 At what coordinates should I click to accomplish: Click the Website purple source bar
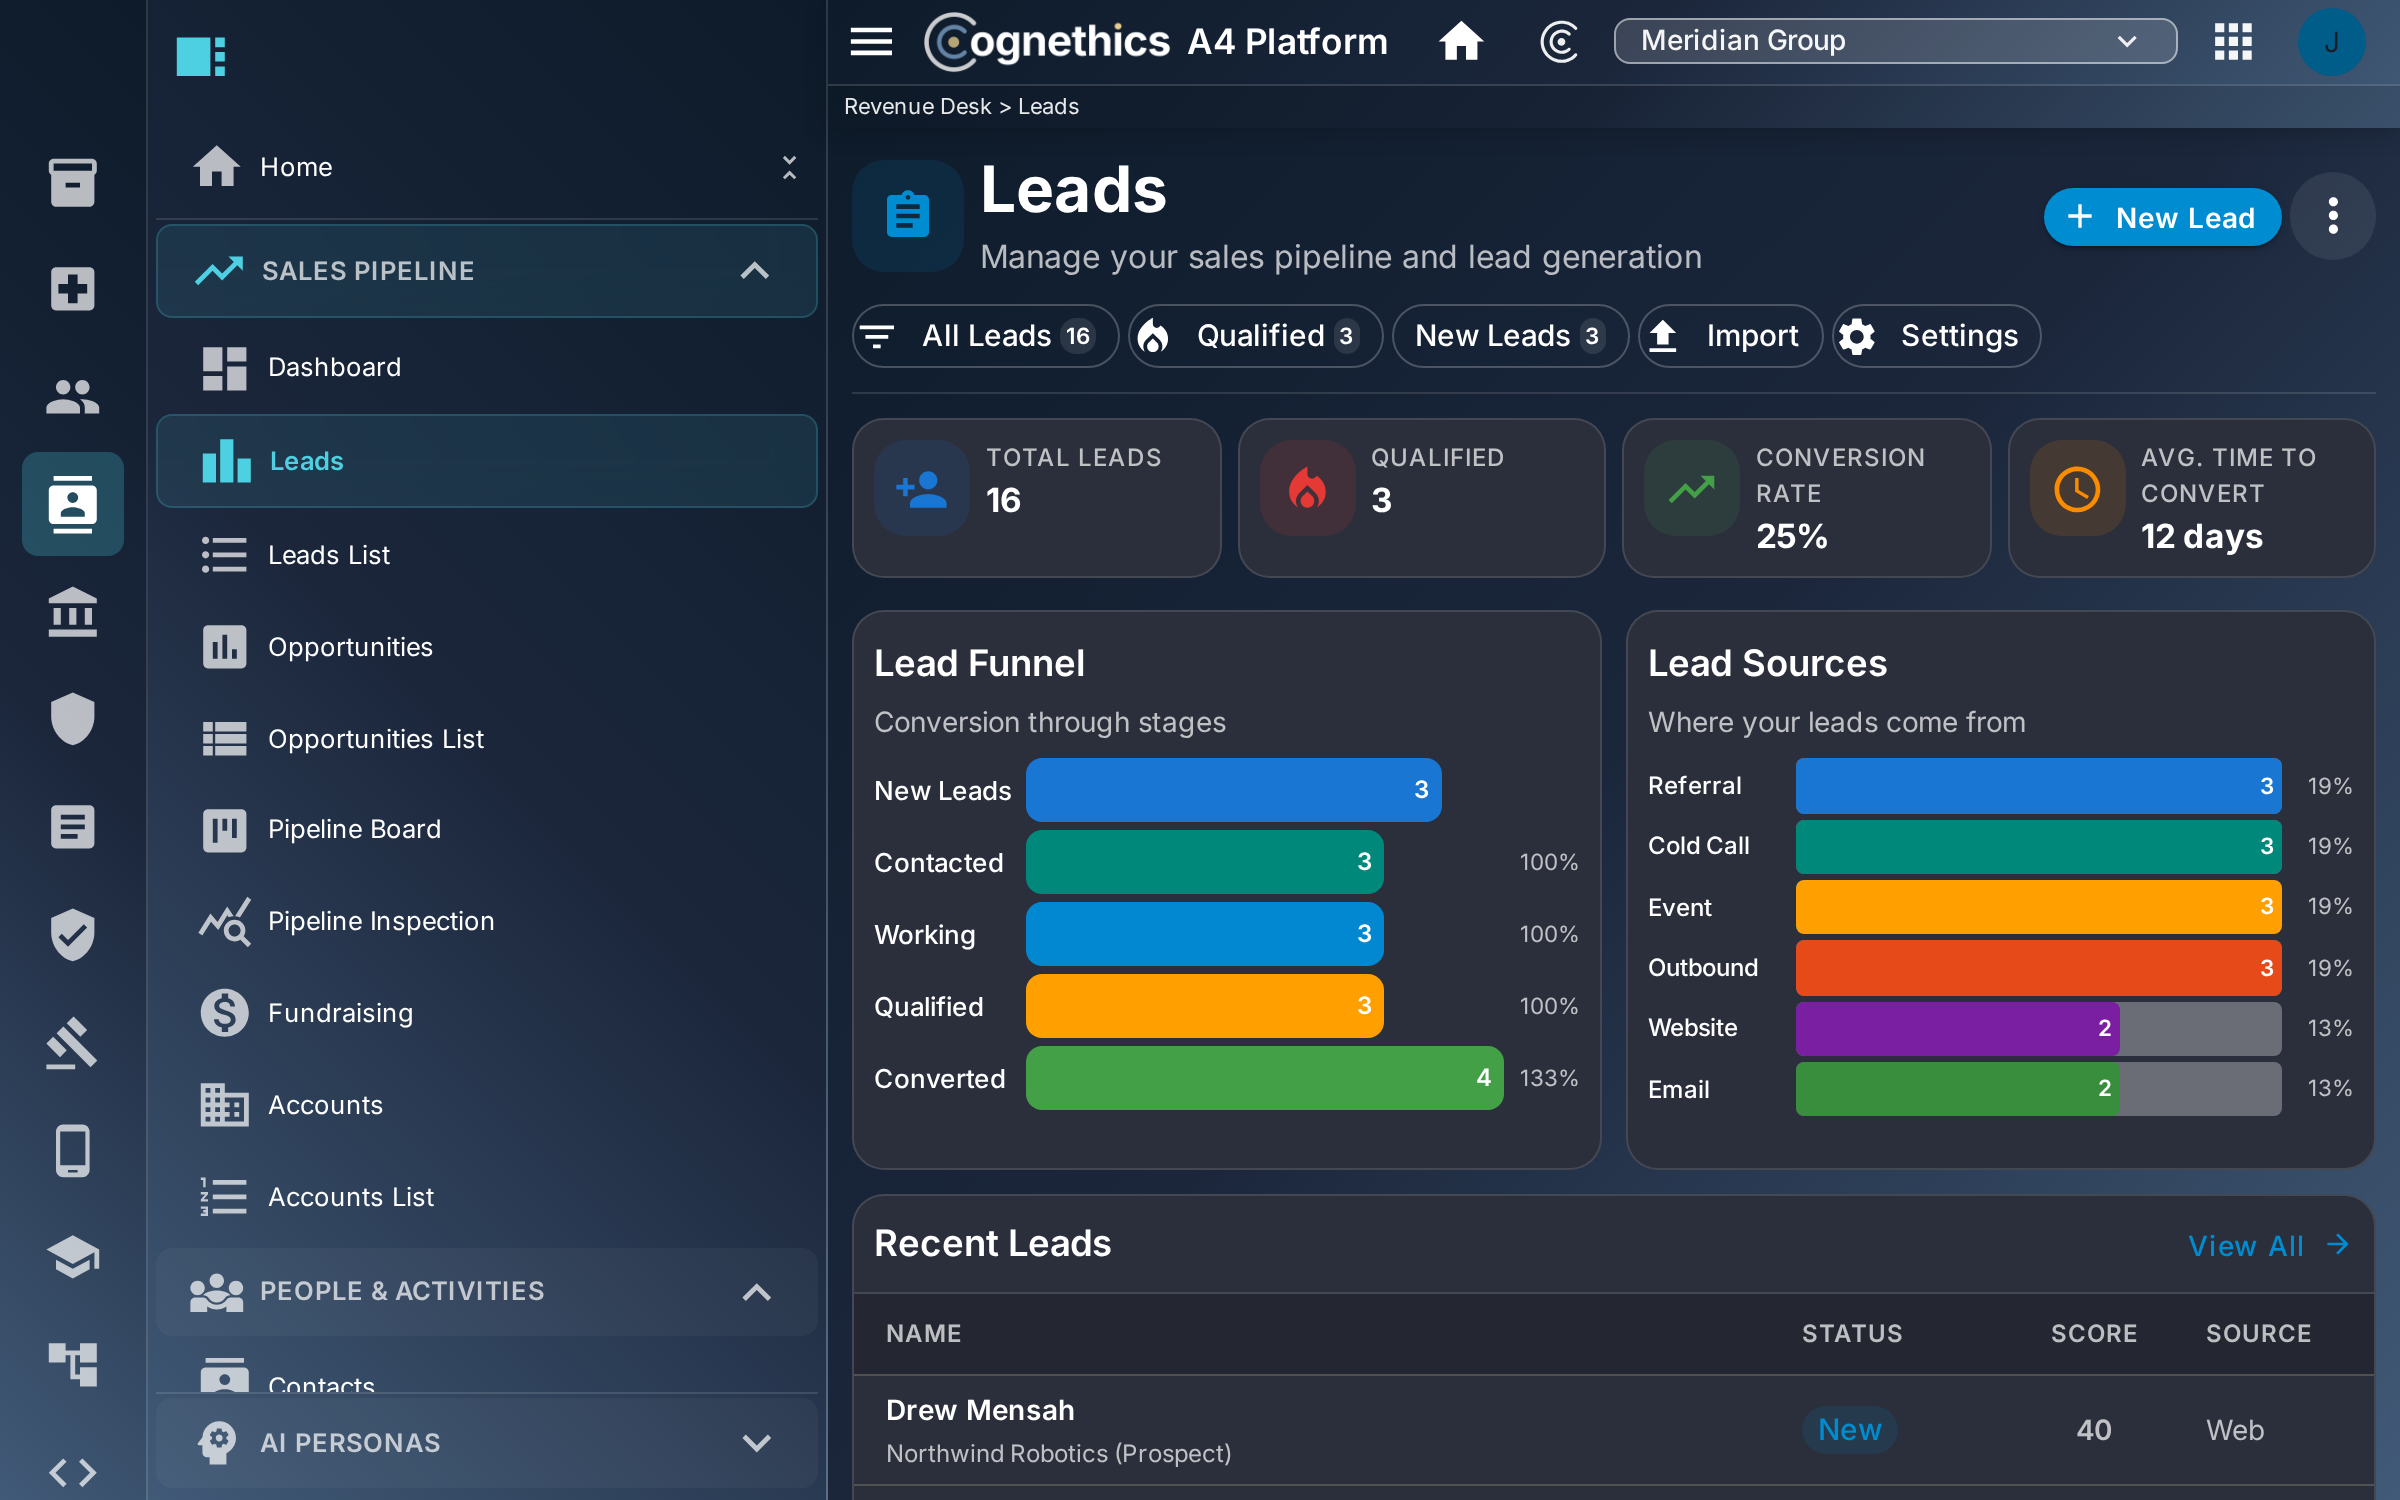point(1957,1028)
